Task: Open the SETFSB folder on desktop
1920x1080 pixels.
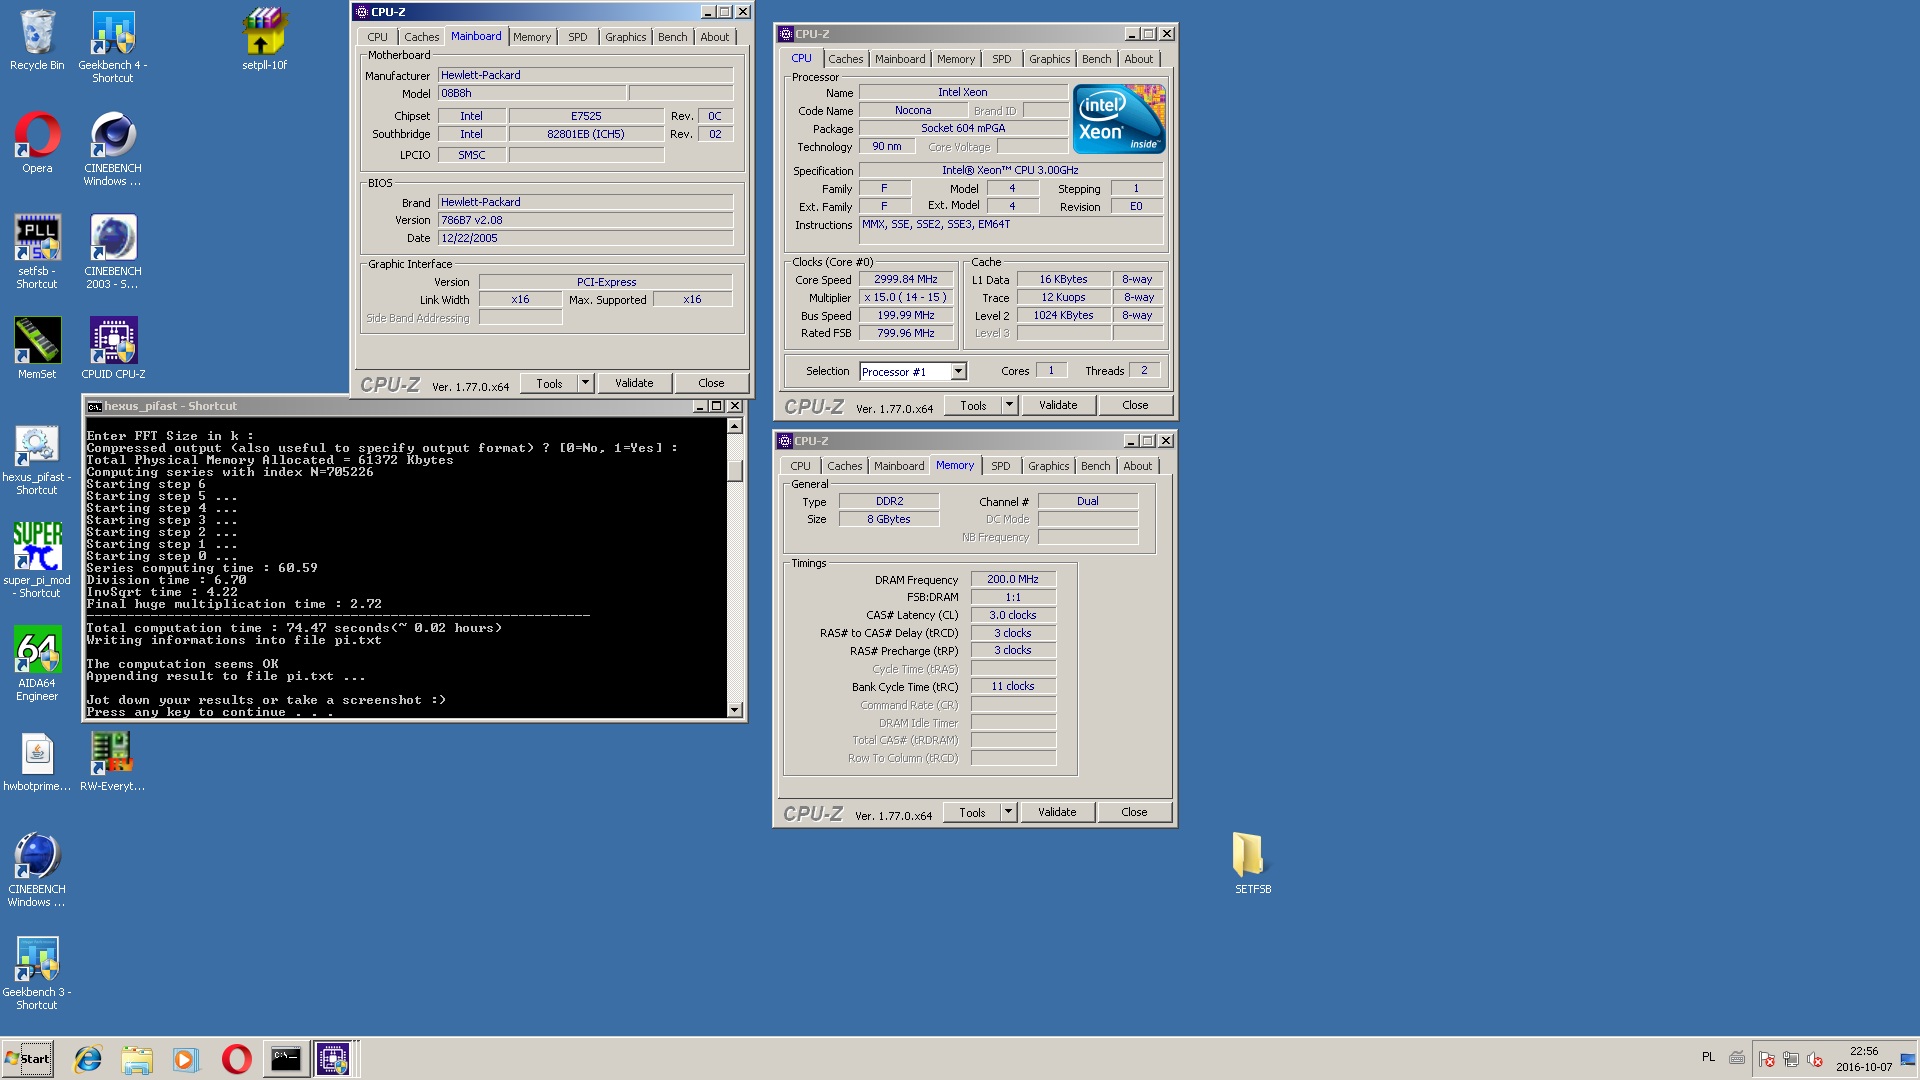Action: point(1252,863)
